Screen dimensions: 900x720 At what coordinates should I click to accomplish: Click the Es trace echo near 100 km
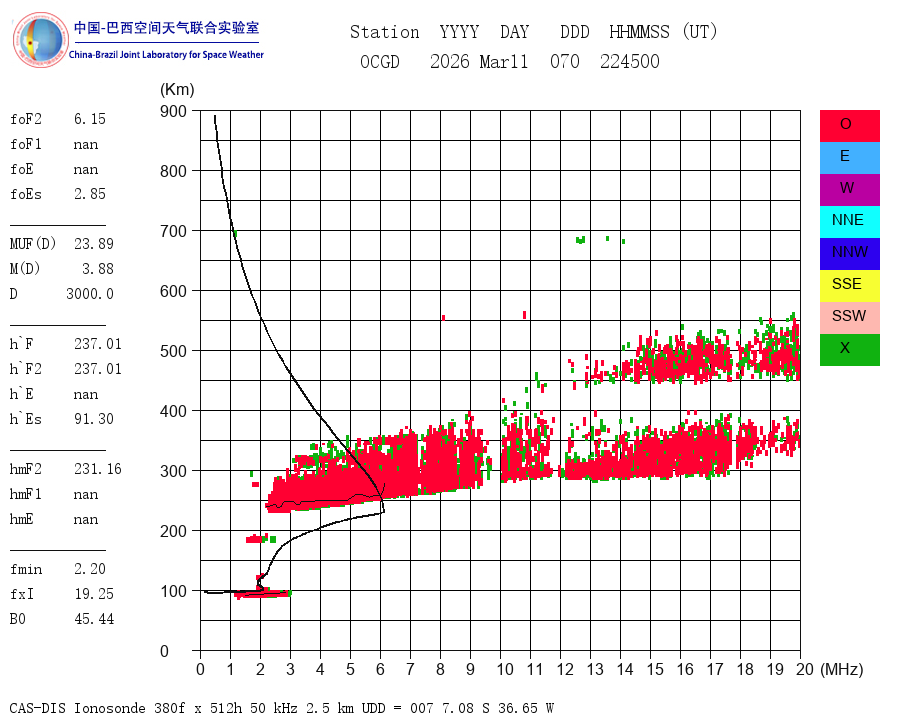(x=262, y=594)
